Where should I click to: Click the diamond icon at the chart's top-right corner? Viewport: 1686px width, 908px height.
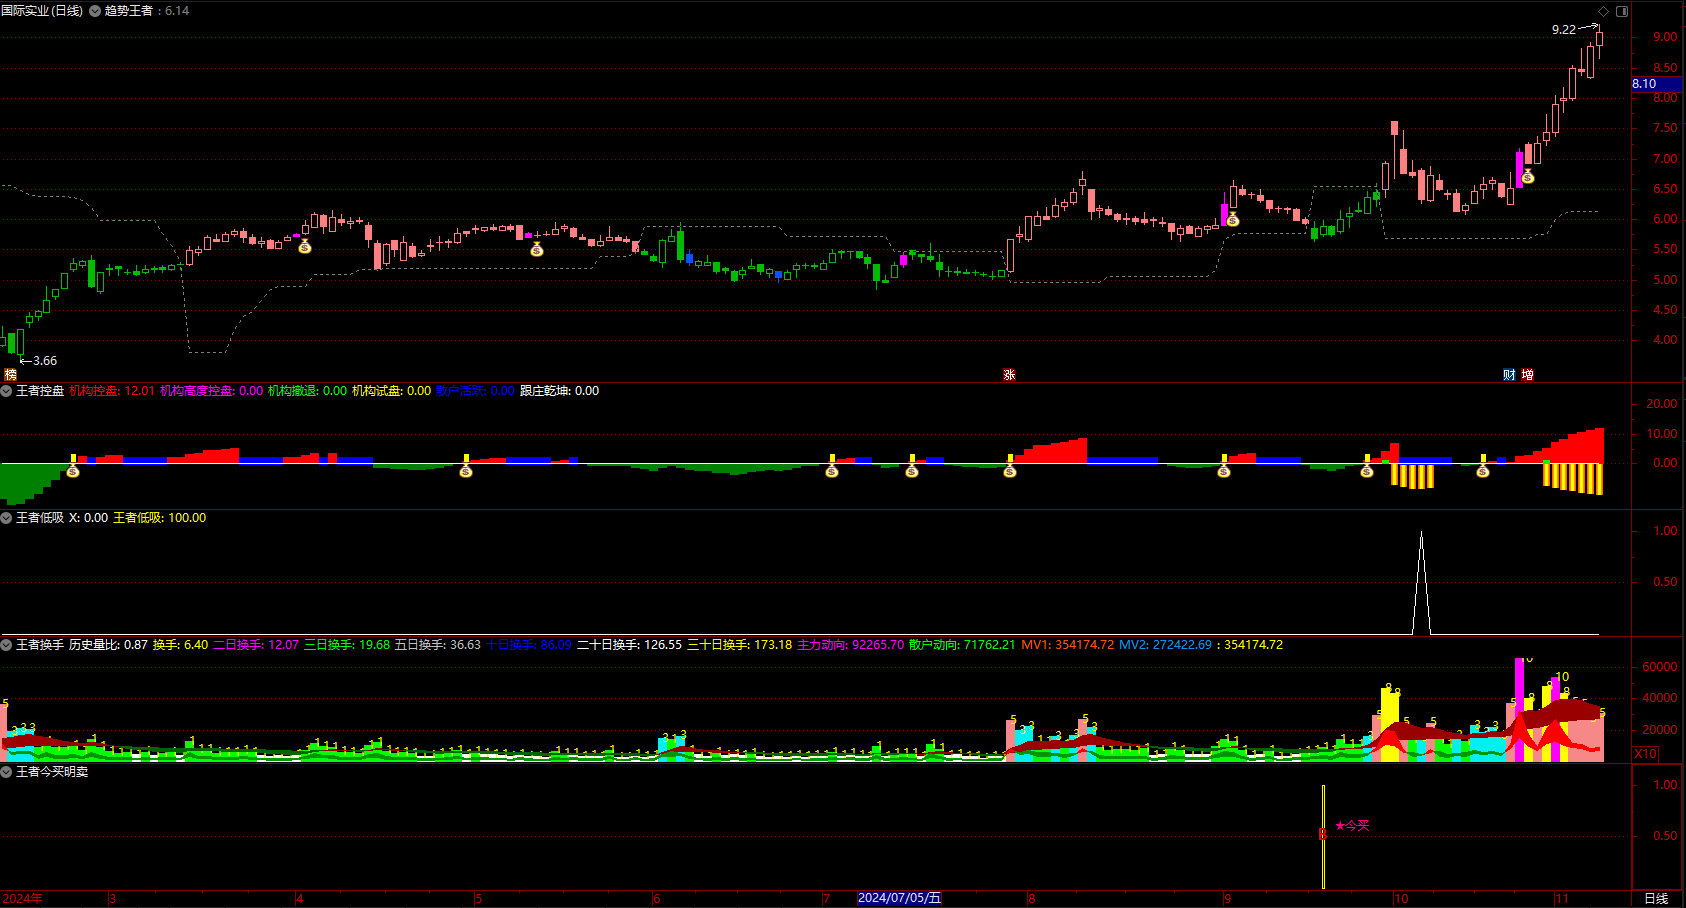[x=1603, y=11]
